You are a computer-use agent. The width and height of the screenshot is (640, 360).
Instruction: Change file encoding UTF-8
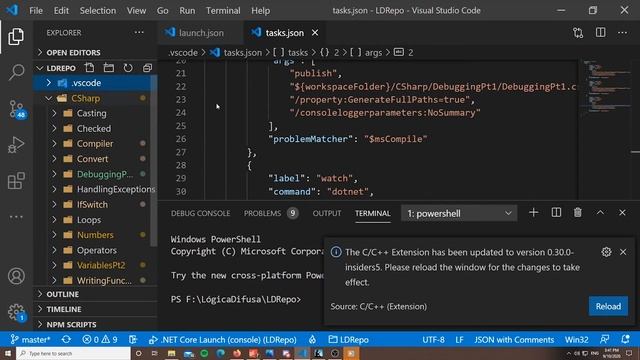click(433, 340)
